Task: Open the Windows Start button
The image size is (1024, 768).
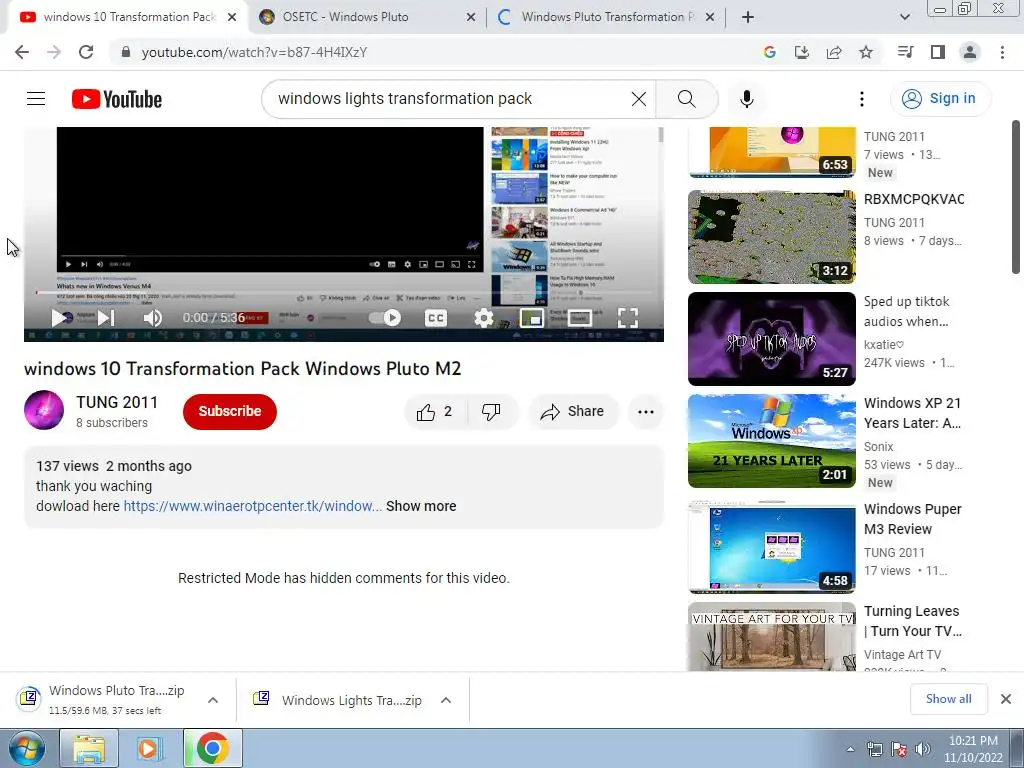Action: pyautogui.click(x=27, y=748)
